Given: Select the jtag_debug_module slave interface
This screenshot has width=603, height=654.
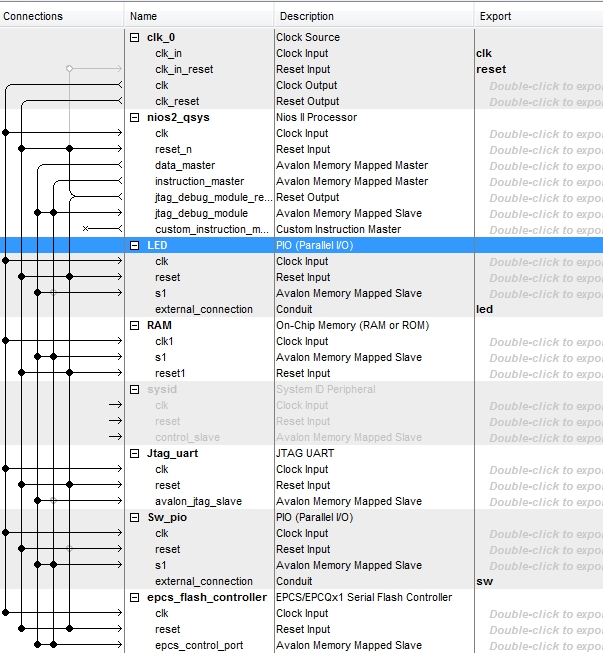Looking at the screenshot, I should click(201, 214).
